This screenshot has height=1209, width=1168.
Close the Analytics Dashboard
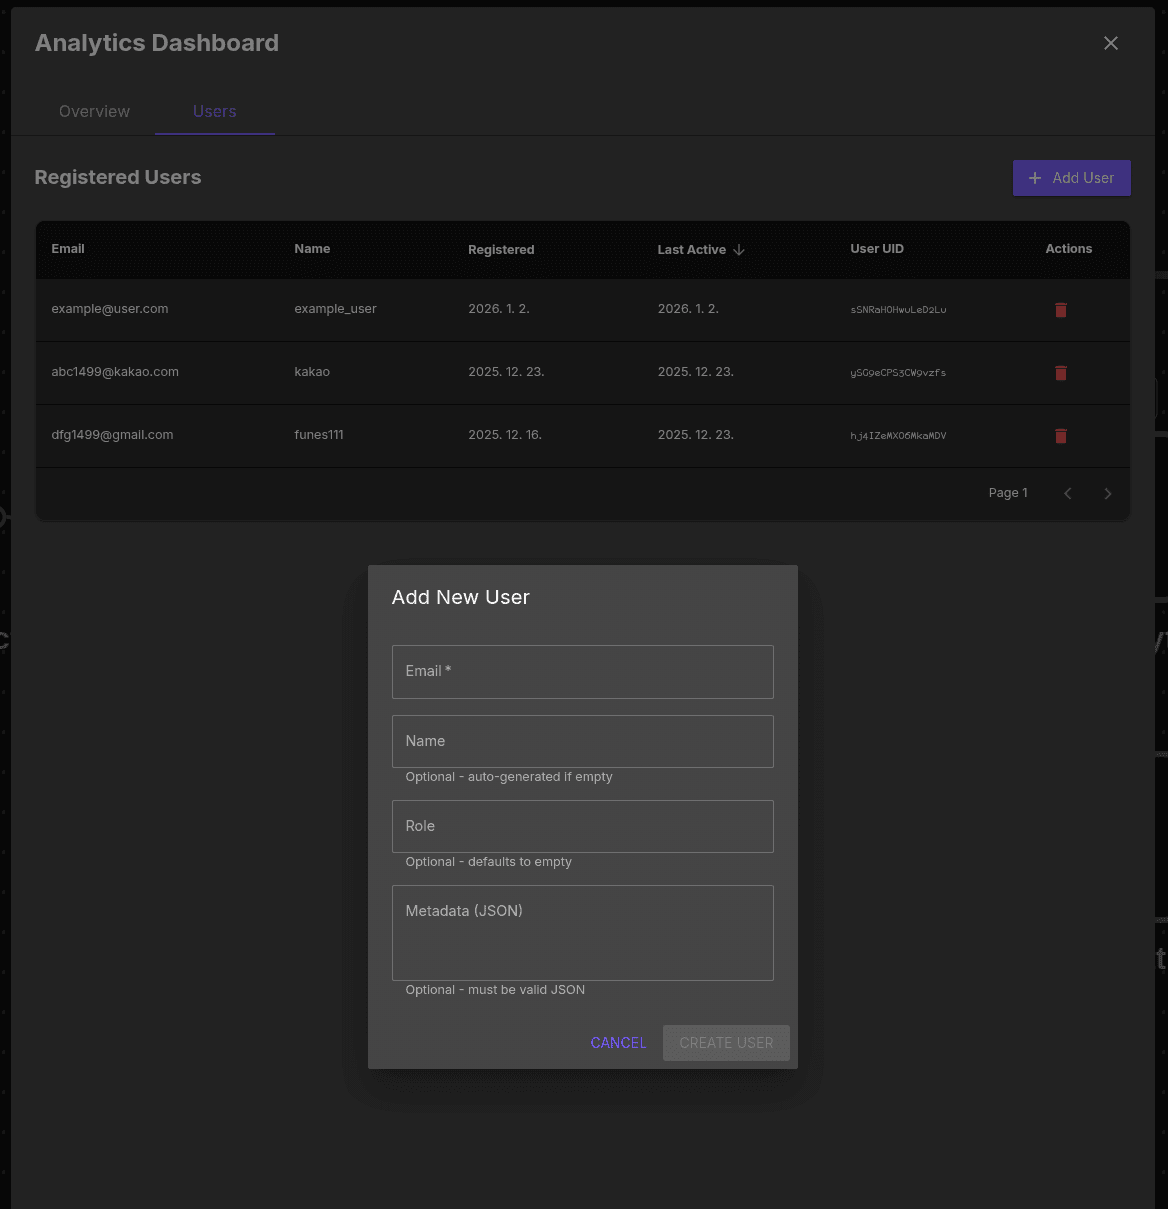click(1110, 43)
